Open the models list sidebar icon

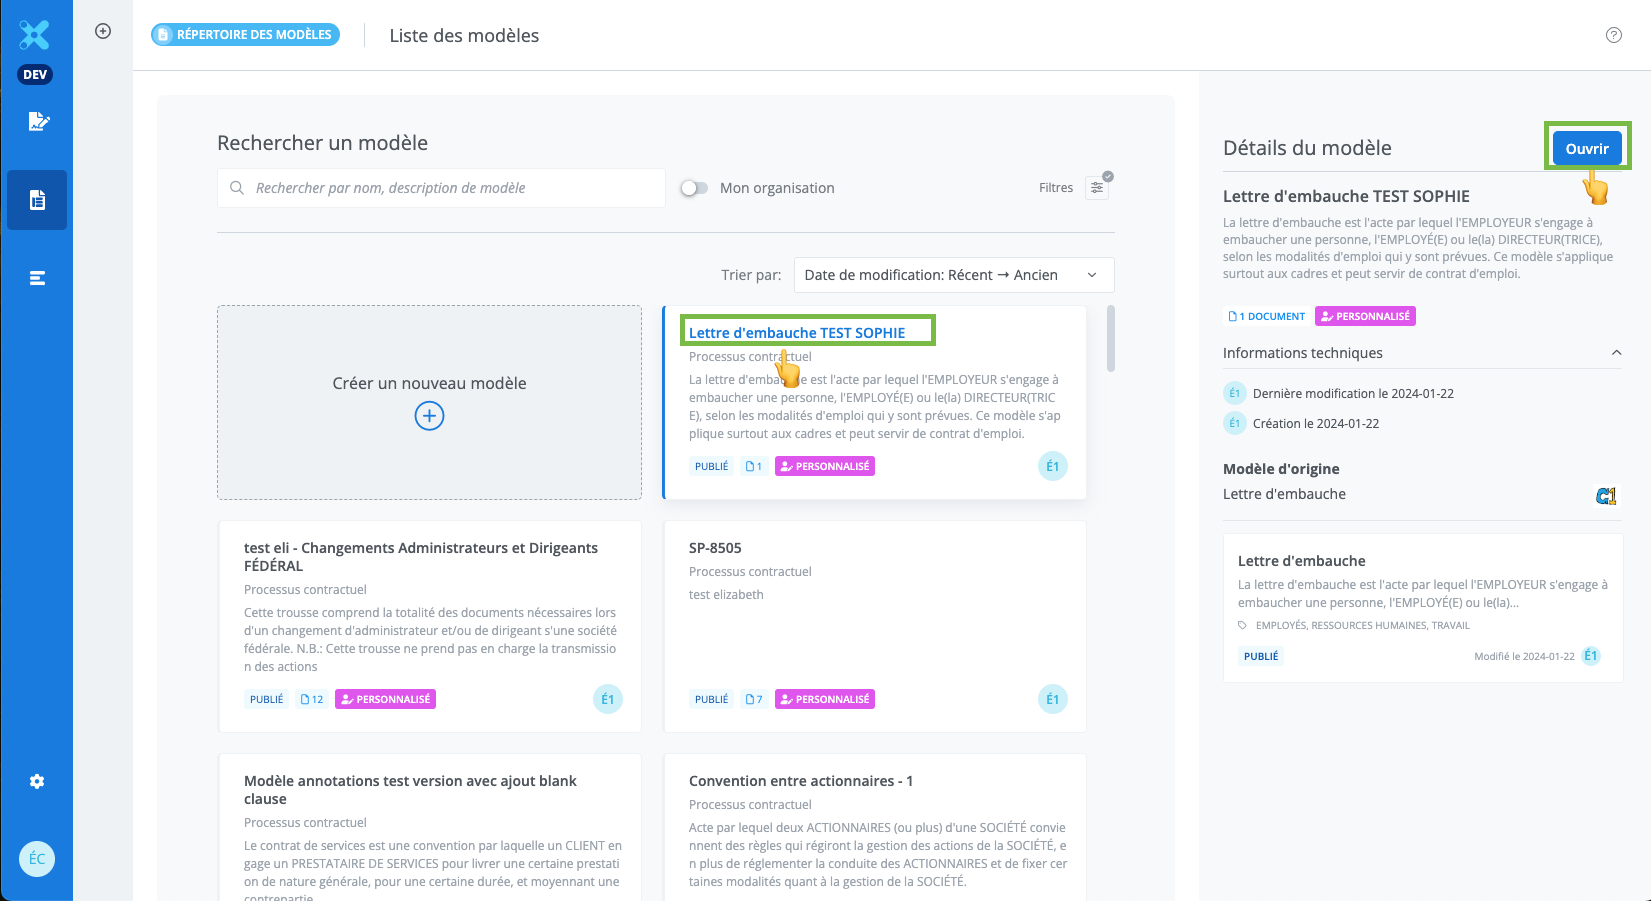click(x=37, y=200)
